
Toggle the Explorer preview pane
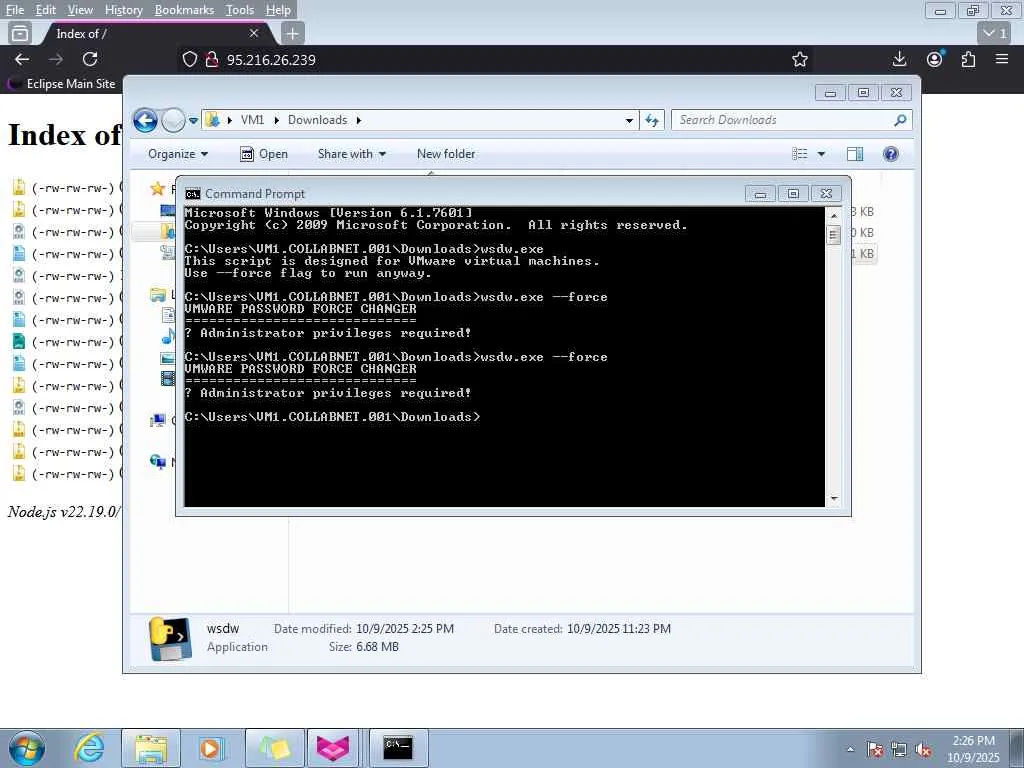tap(855, 154)
